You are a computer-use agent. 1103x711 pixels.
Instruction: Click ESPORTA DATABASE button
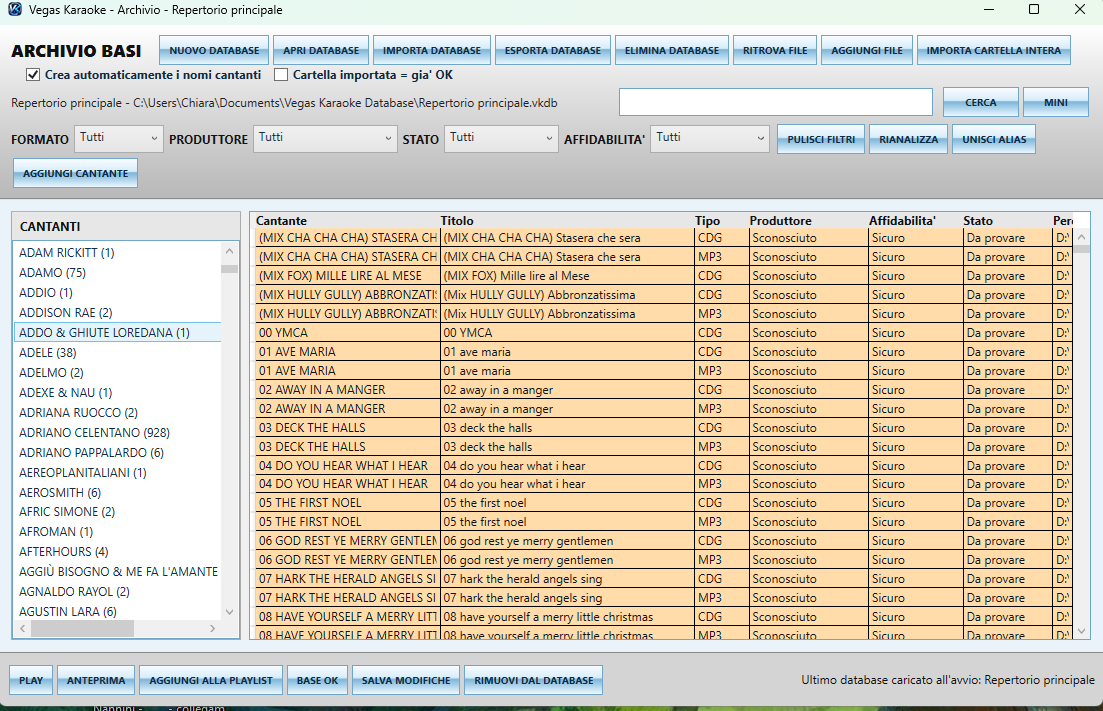click(553, 51)
